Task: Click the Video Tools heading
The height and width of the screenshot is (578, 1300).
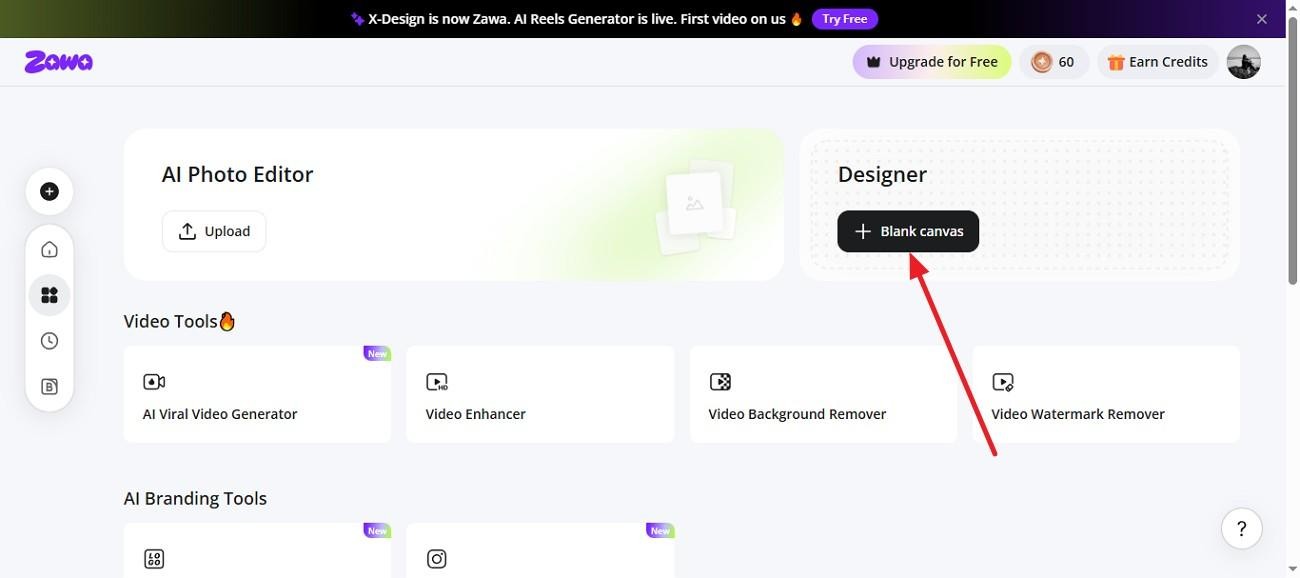Action: click(180, 321)
